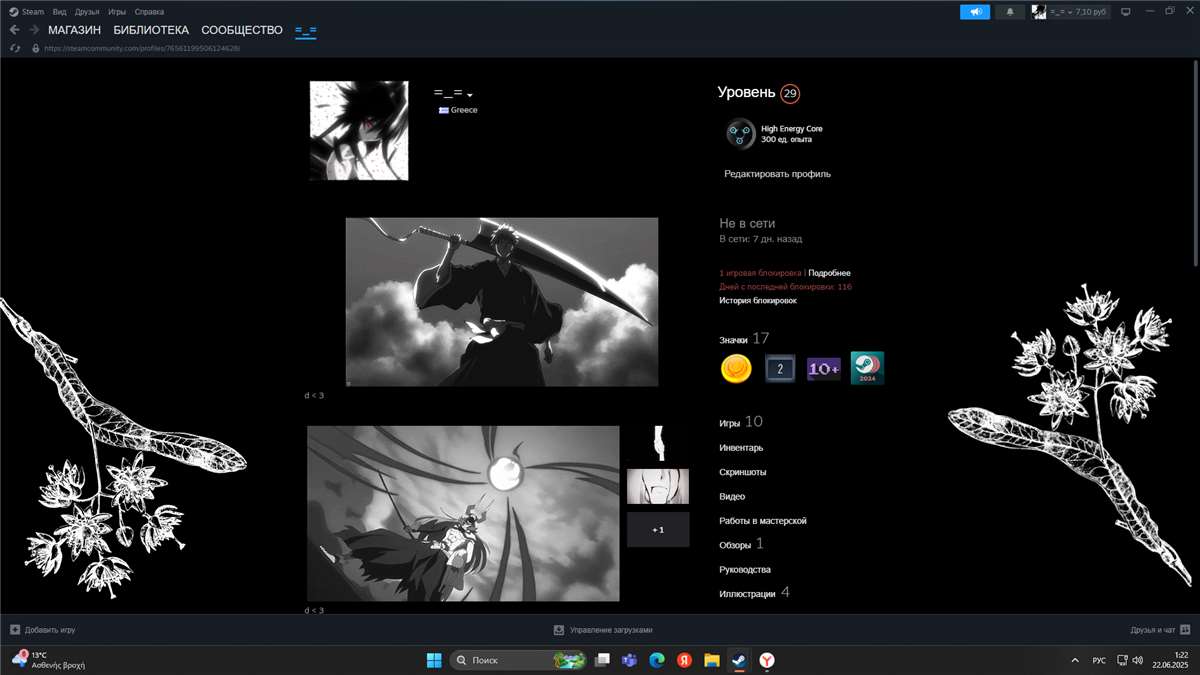The width and height of the screenshot is (1200, 675).
Task: Click the Подробнее ban details link
Action: point(830,273)
